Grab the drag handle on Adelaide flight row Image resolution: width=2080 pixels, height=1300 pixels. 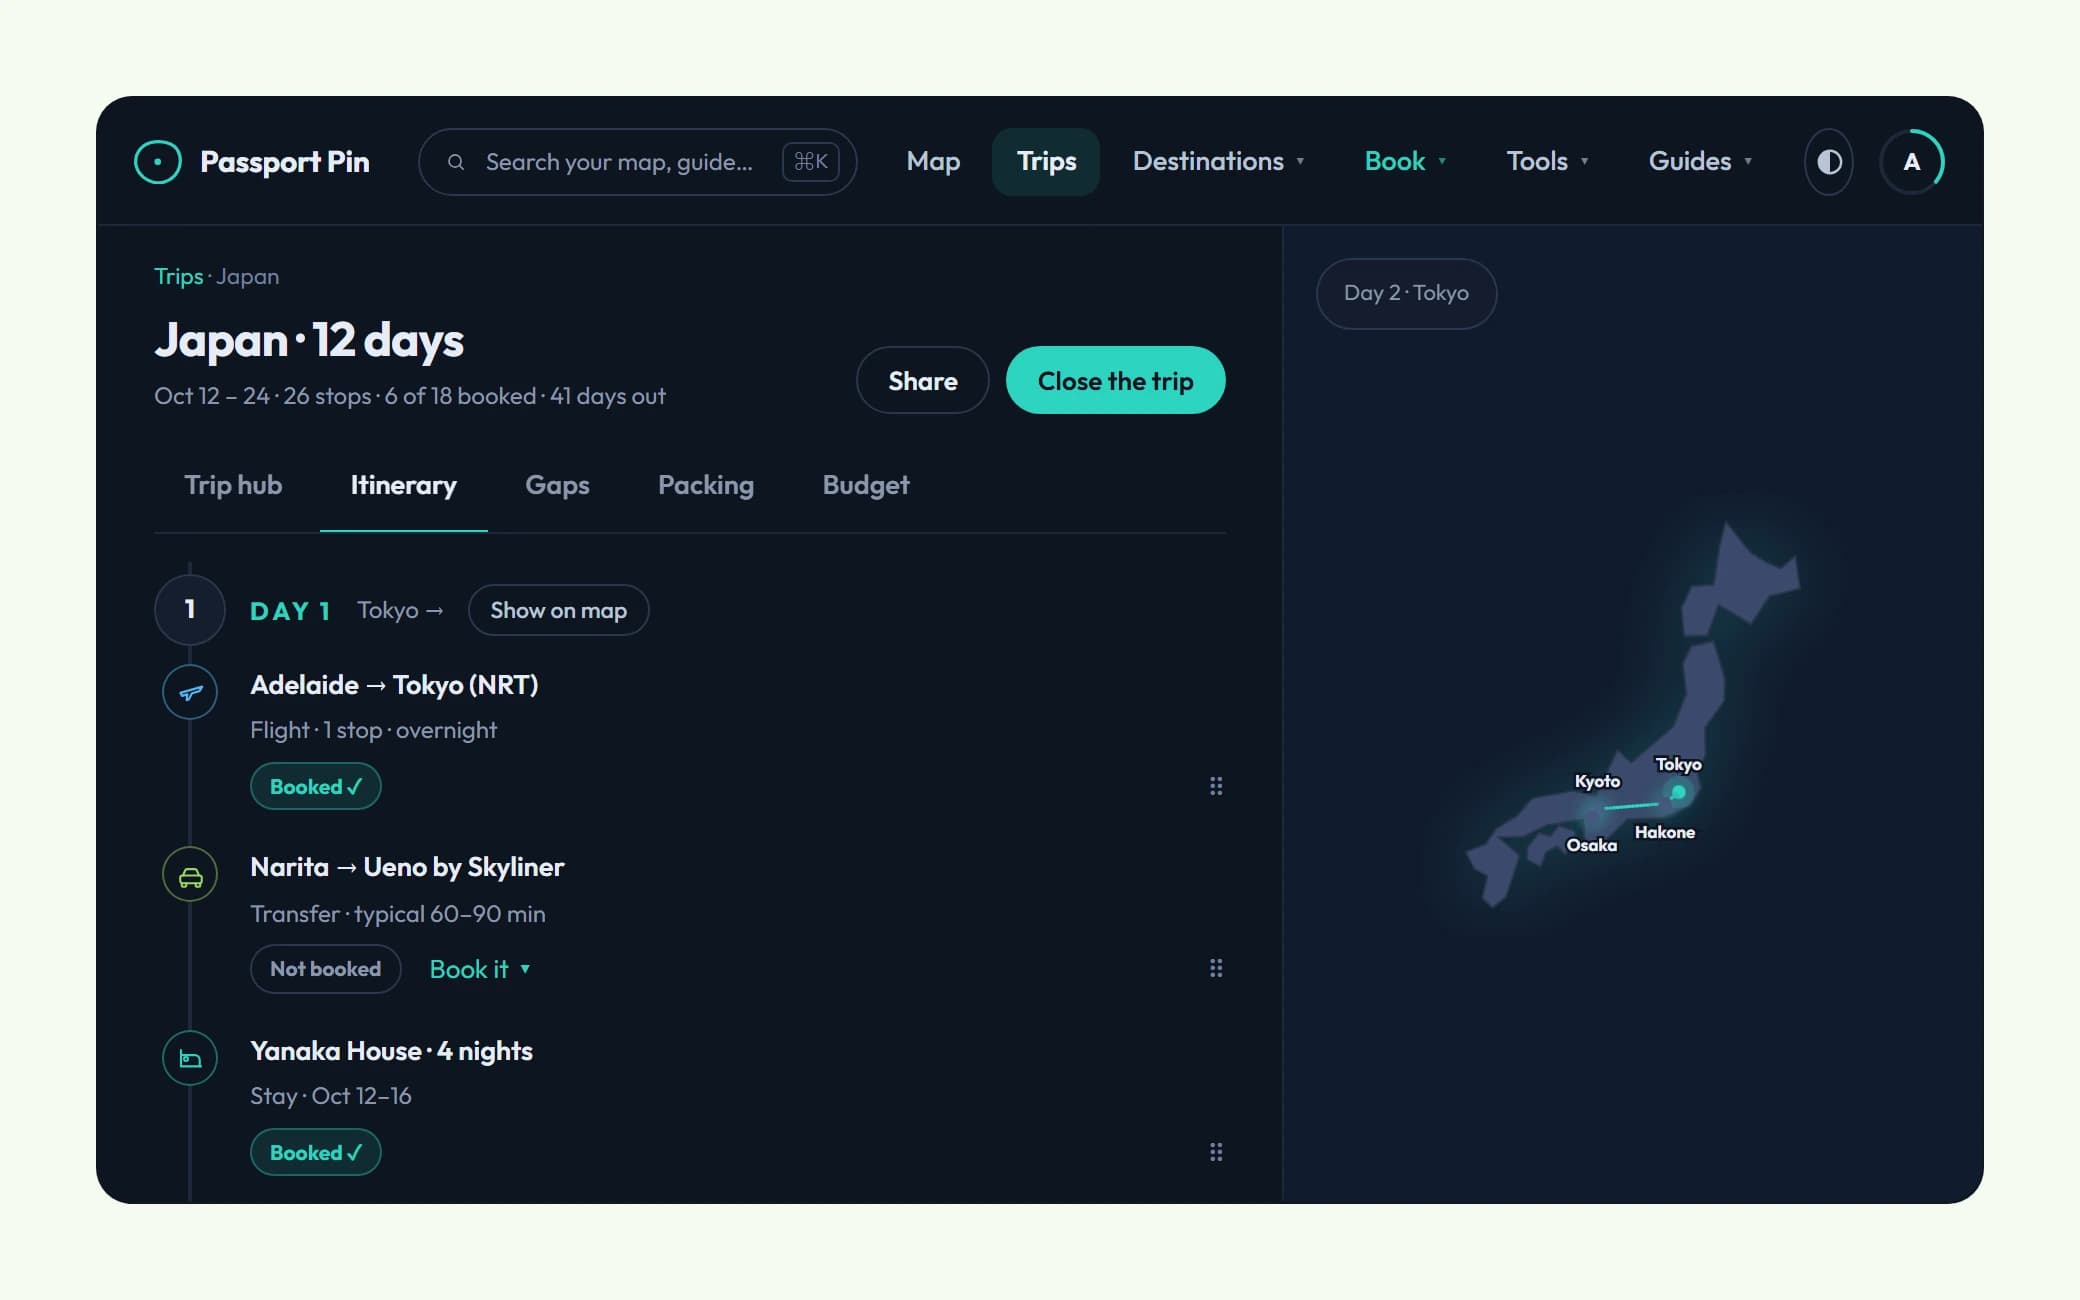coord(1216,786)
